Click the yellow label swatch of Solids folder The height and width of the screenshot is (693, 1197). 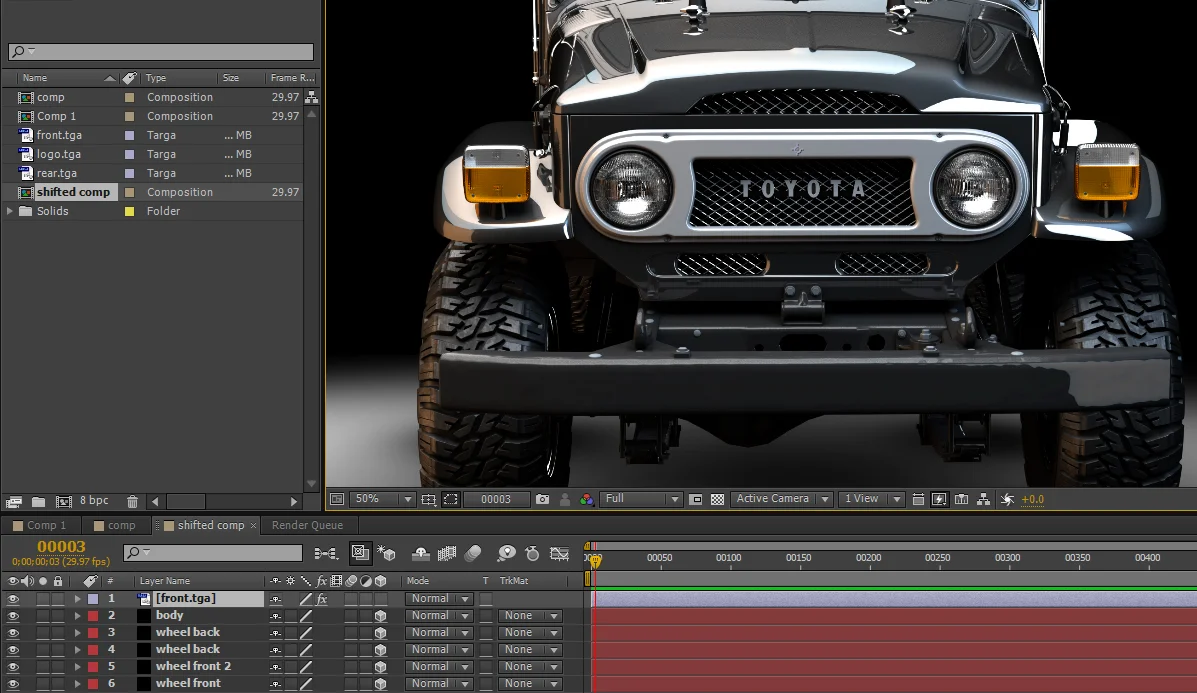click(x=130, y=211)
